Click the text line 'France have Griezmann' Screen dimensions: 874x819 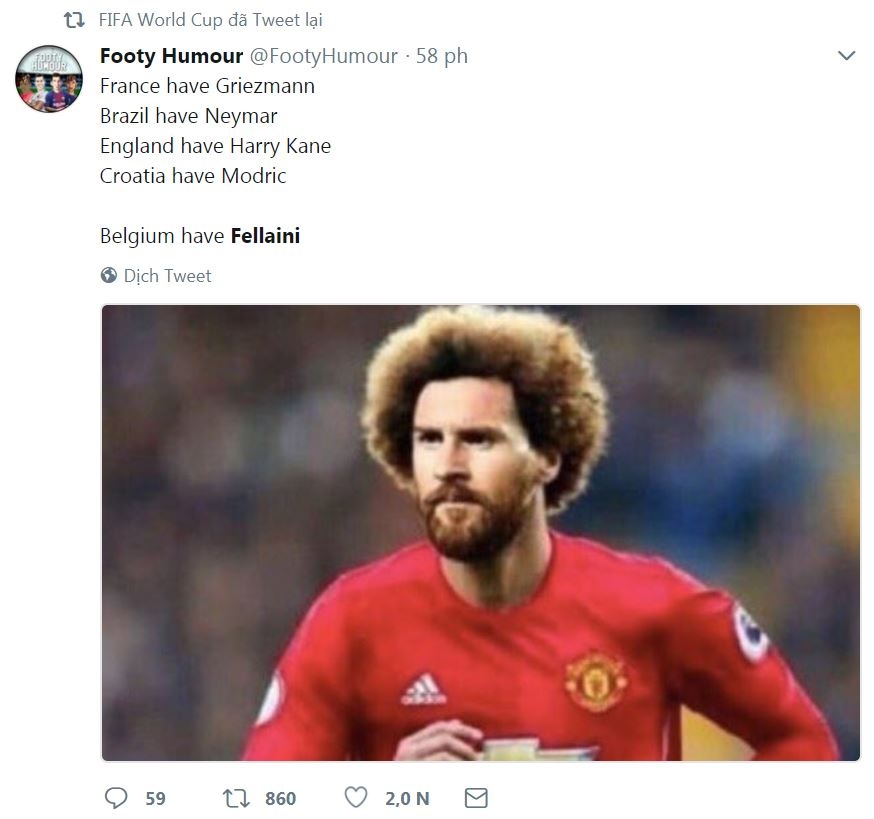[207, 86]
